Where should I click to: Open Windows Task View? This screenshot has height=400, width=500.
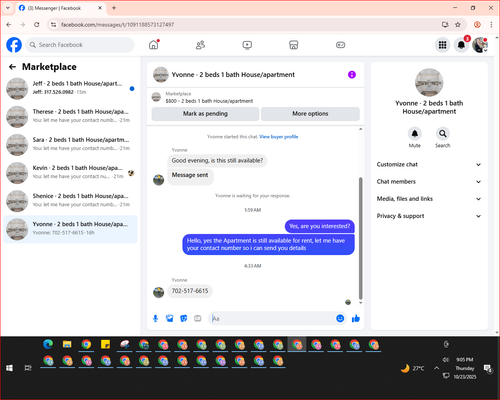pos(28,368)
